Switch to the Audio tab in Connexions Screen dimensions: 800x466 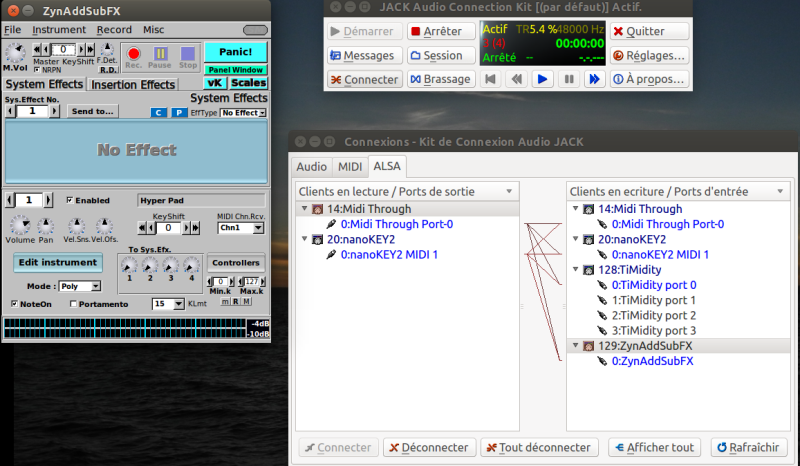(311, 167)
